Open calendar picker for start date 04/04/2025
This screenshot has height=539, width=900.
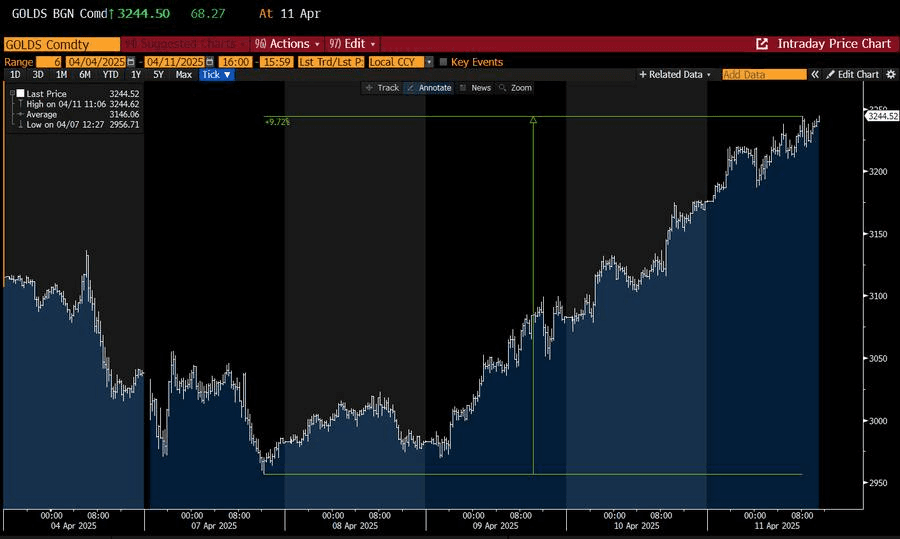130,62
